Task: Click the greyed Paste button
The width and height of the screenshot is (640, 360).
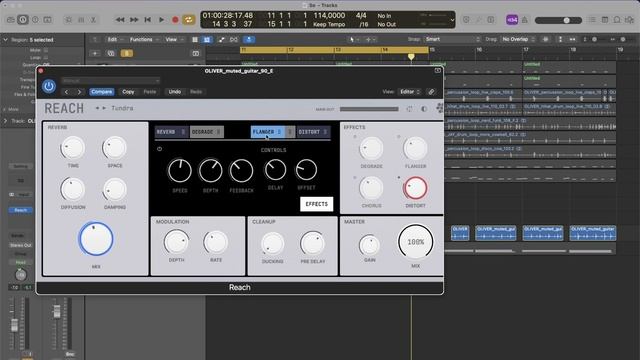Action: (150, 92)
